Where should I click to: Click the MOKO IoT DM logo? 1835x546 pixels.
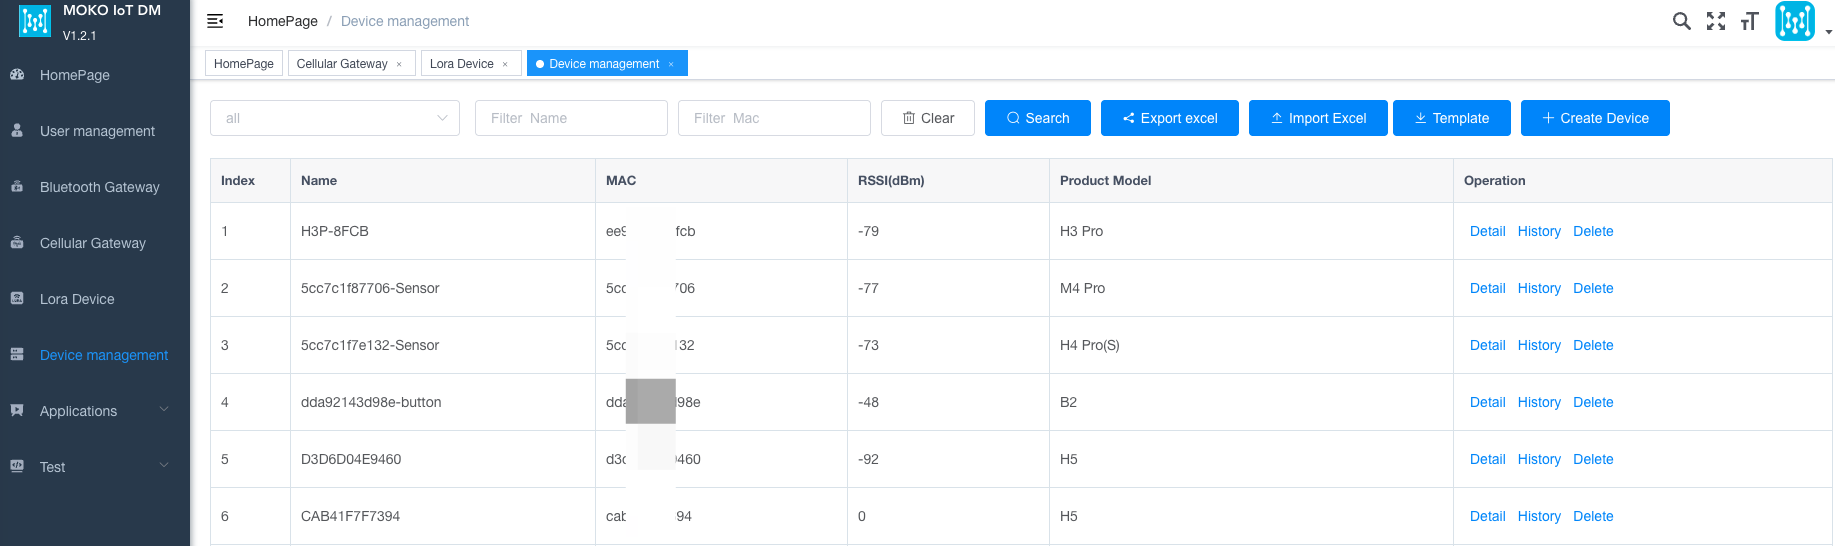coord(35,21)
